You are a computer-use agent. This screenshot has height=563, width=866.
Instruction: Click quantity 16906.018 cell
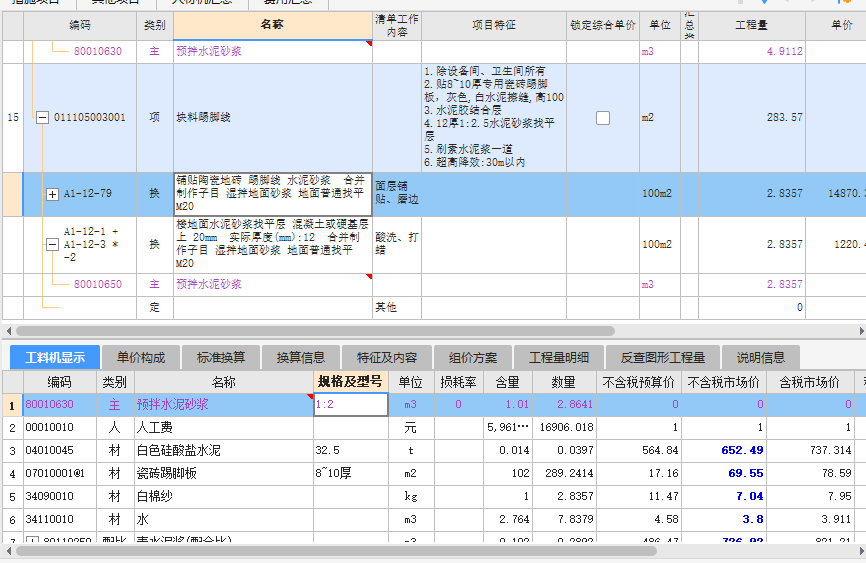tap(564, 428)
